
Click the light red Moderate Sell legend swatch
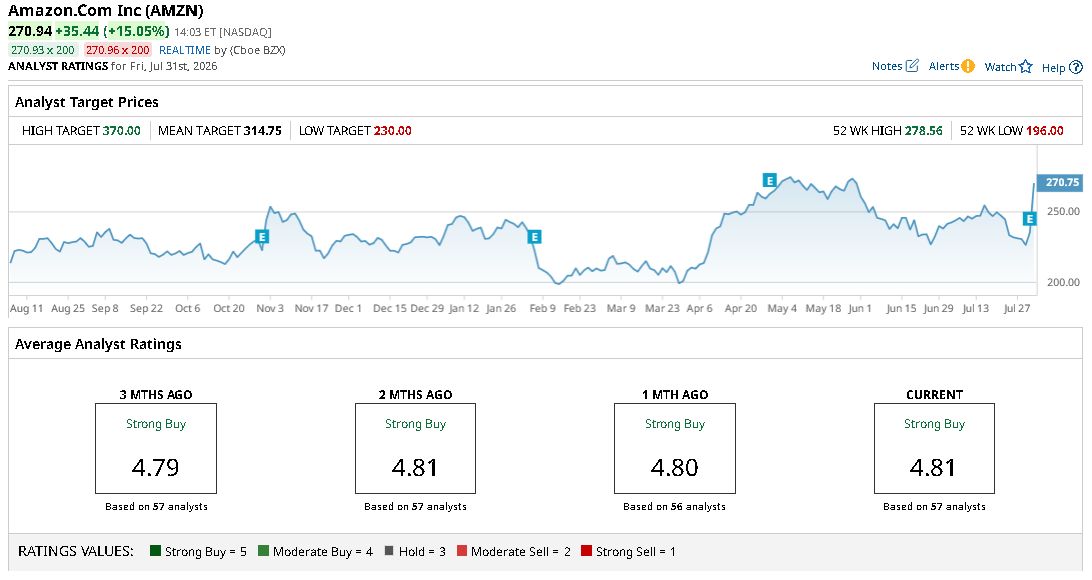[x=461, y=551]
